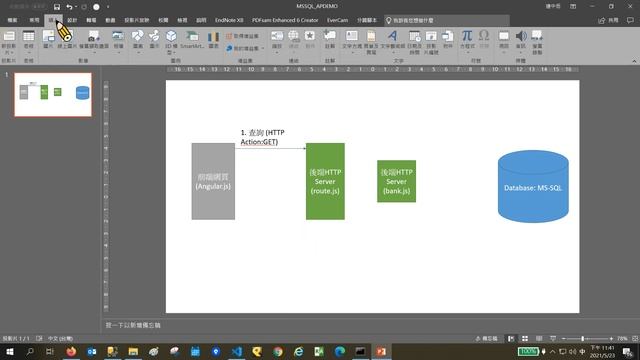Adjust the zoom slider handle in status bar
640x360 pixels.
(582, 339)
